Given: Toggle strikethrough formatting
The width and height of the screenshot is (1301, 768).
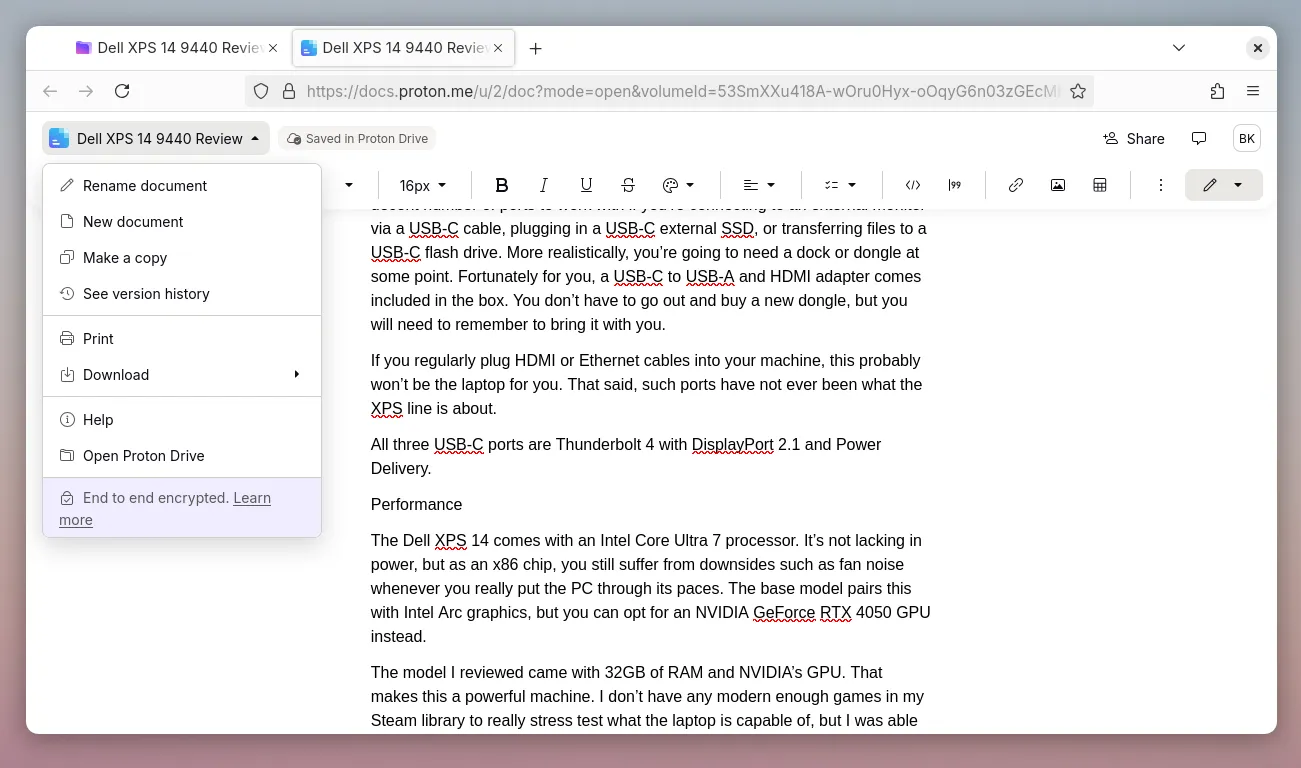Looking at the screenshot, I should (628, 185).
